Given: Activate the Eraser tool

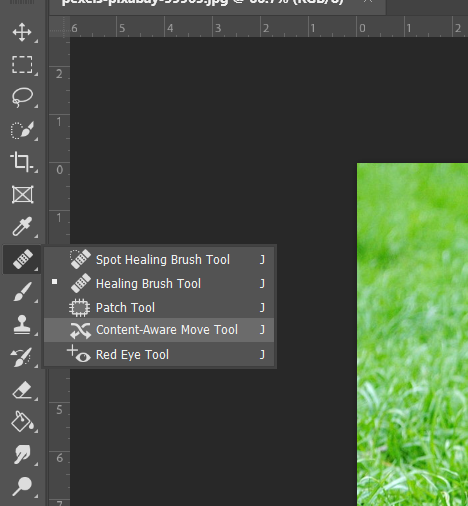Looking at the screenshot, I should 22,390.
